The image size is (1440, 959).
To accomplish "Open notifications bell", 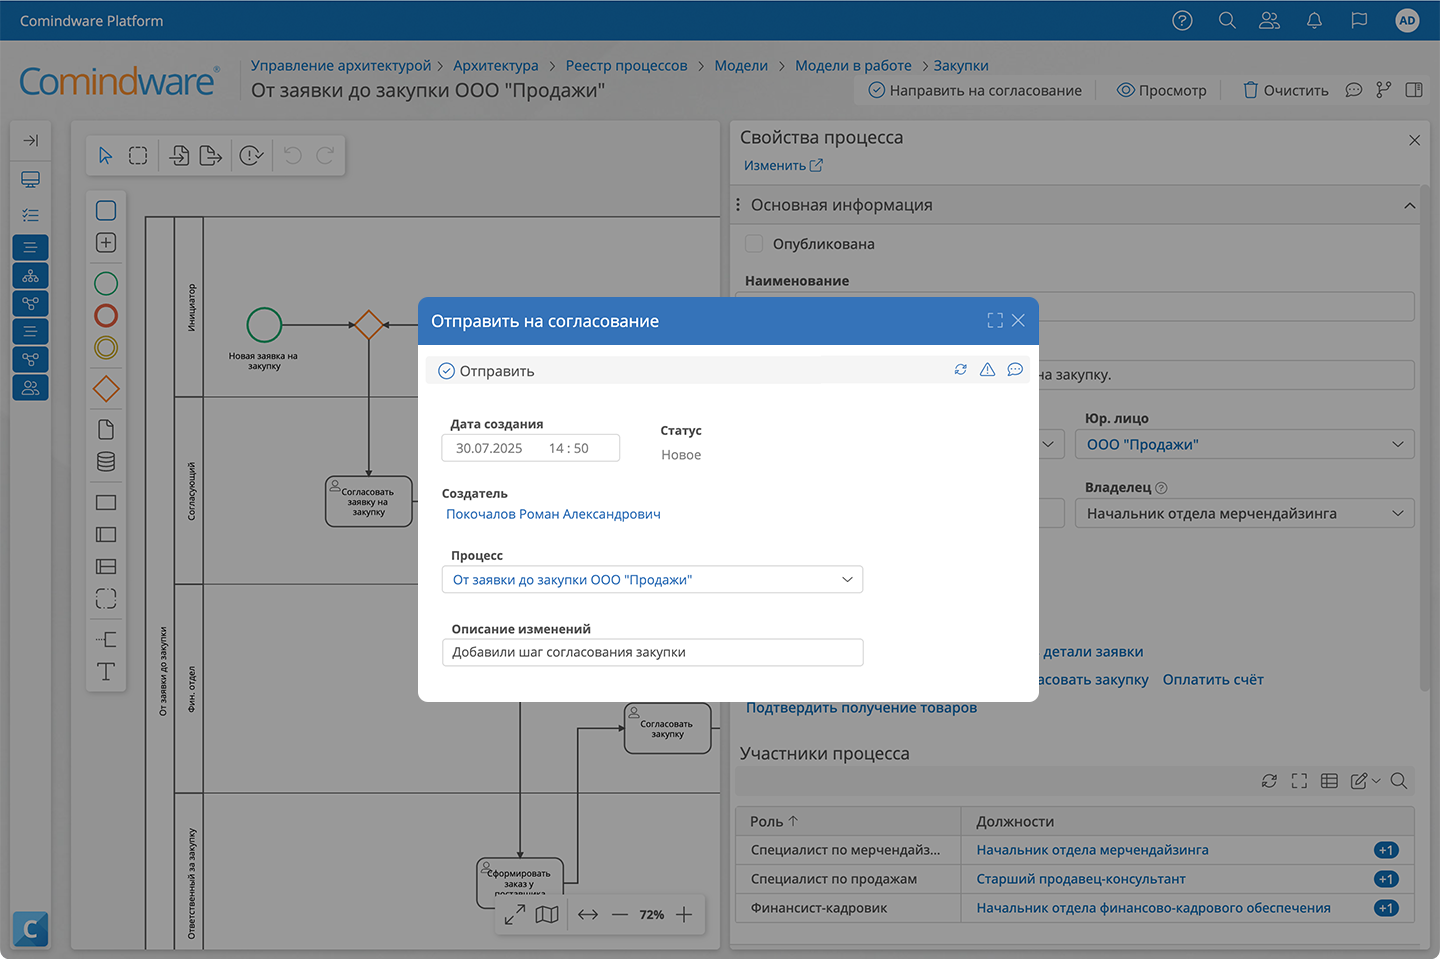I will click(1314, 20).
